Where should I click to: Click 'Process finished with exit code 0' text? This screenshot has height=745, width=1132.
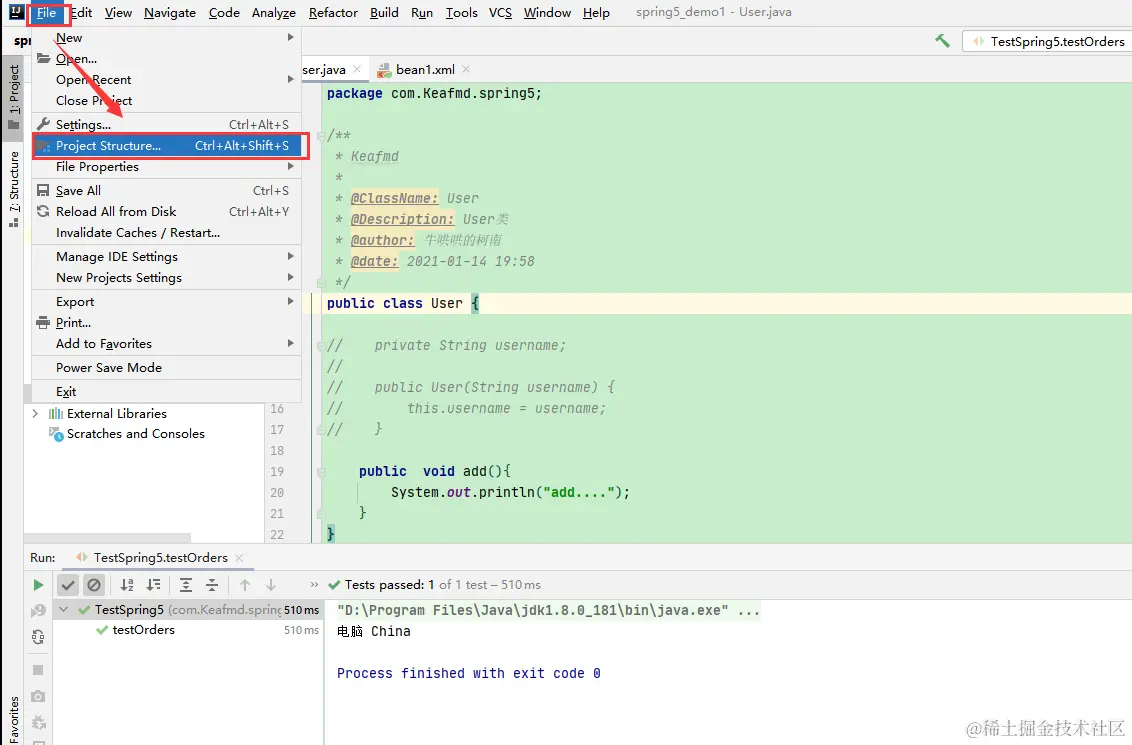coord(469,674)
